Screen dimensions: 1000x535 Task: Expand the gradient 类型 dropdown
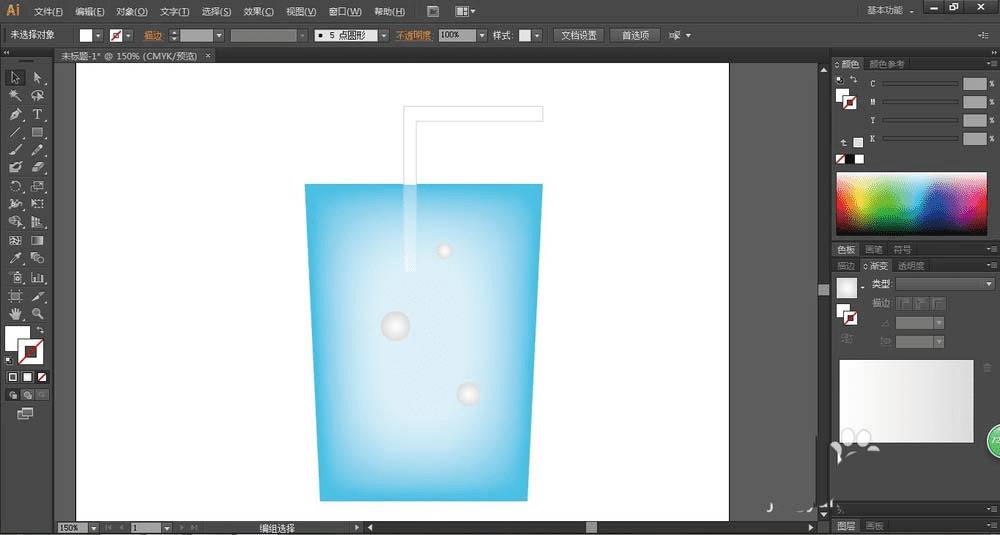coord(986,284)
